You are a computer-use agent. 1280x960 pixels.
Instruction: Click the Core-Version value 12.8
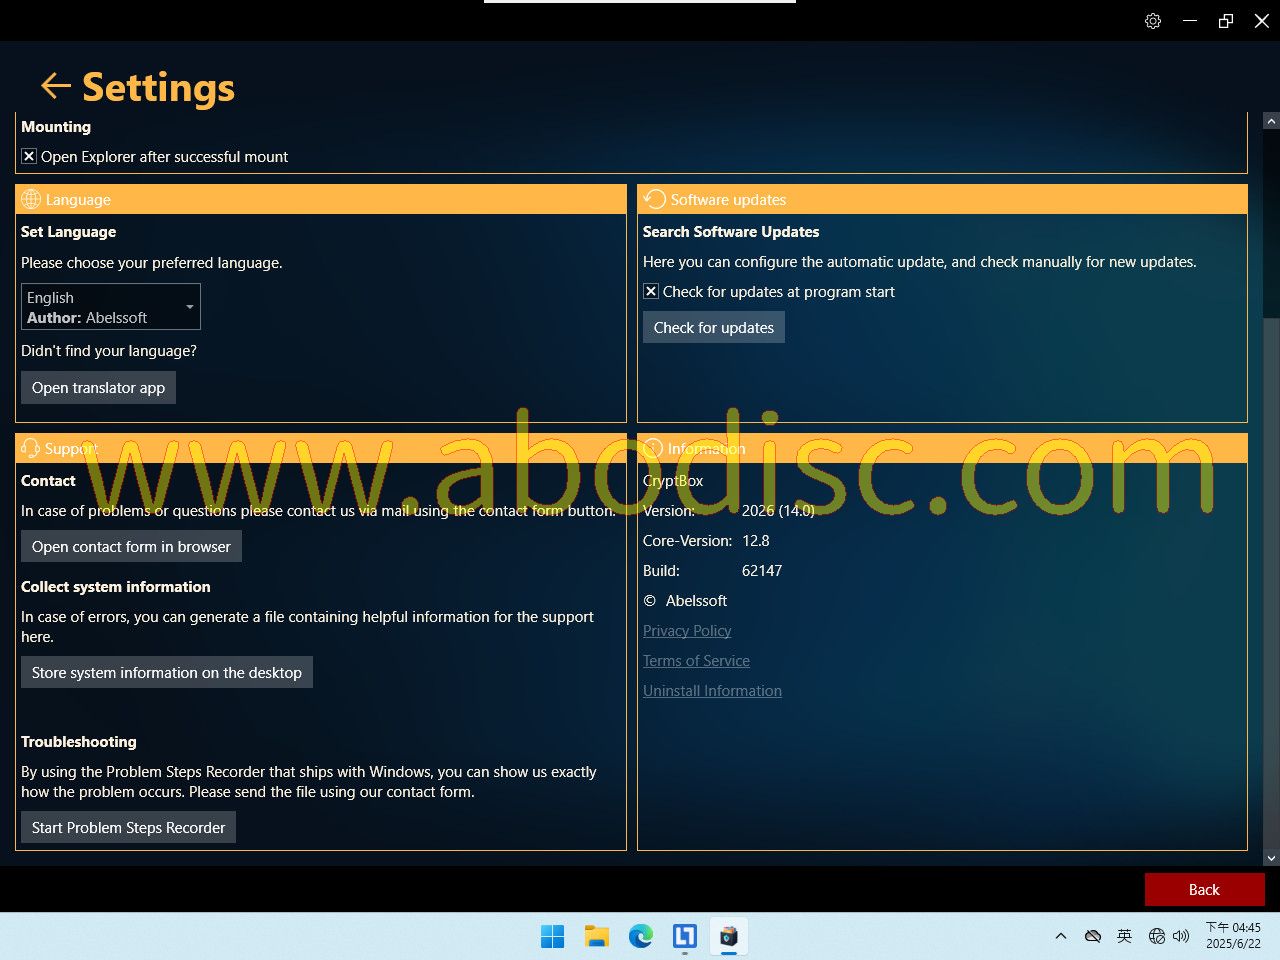[x=756, y=540]
